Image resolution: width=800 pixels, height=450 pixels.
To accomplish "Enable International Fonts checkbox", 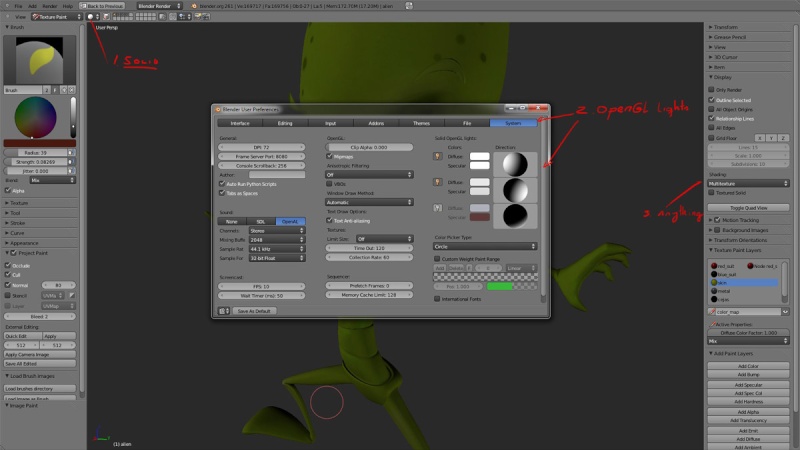I will pos(437,299).
